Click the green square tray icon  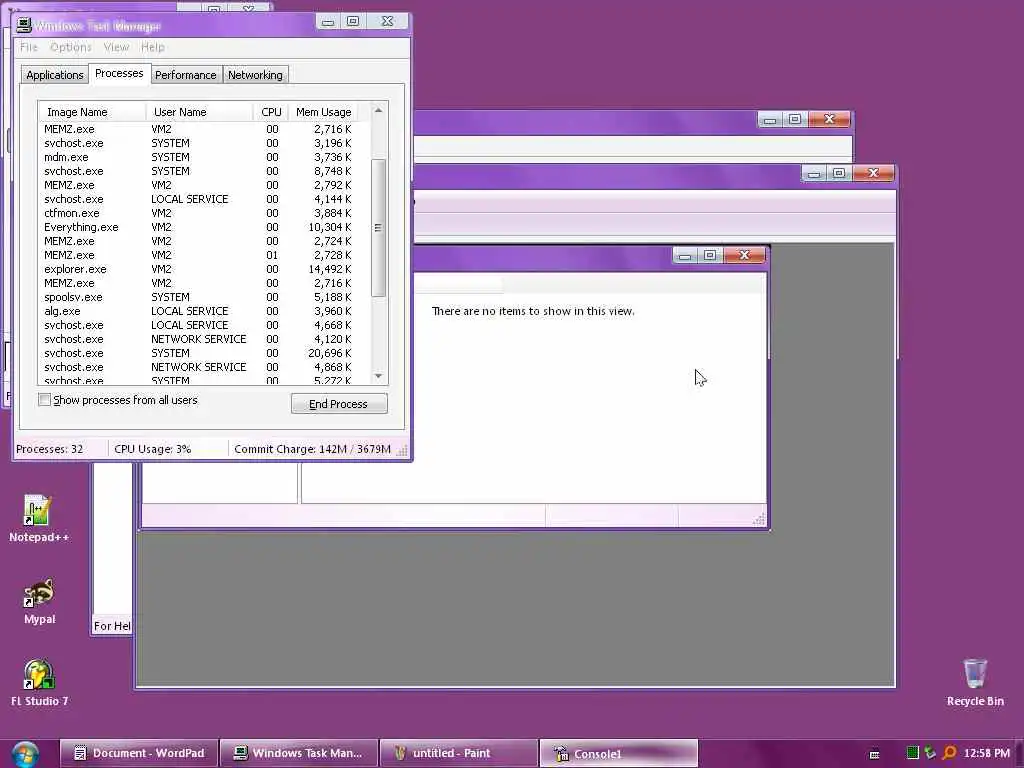click(x=913, y=753)
